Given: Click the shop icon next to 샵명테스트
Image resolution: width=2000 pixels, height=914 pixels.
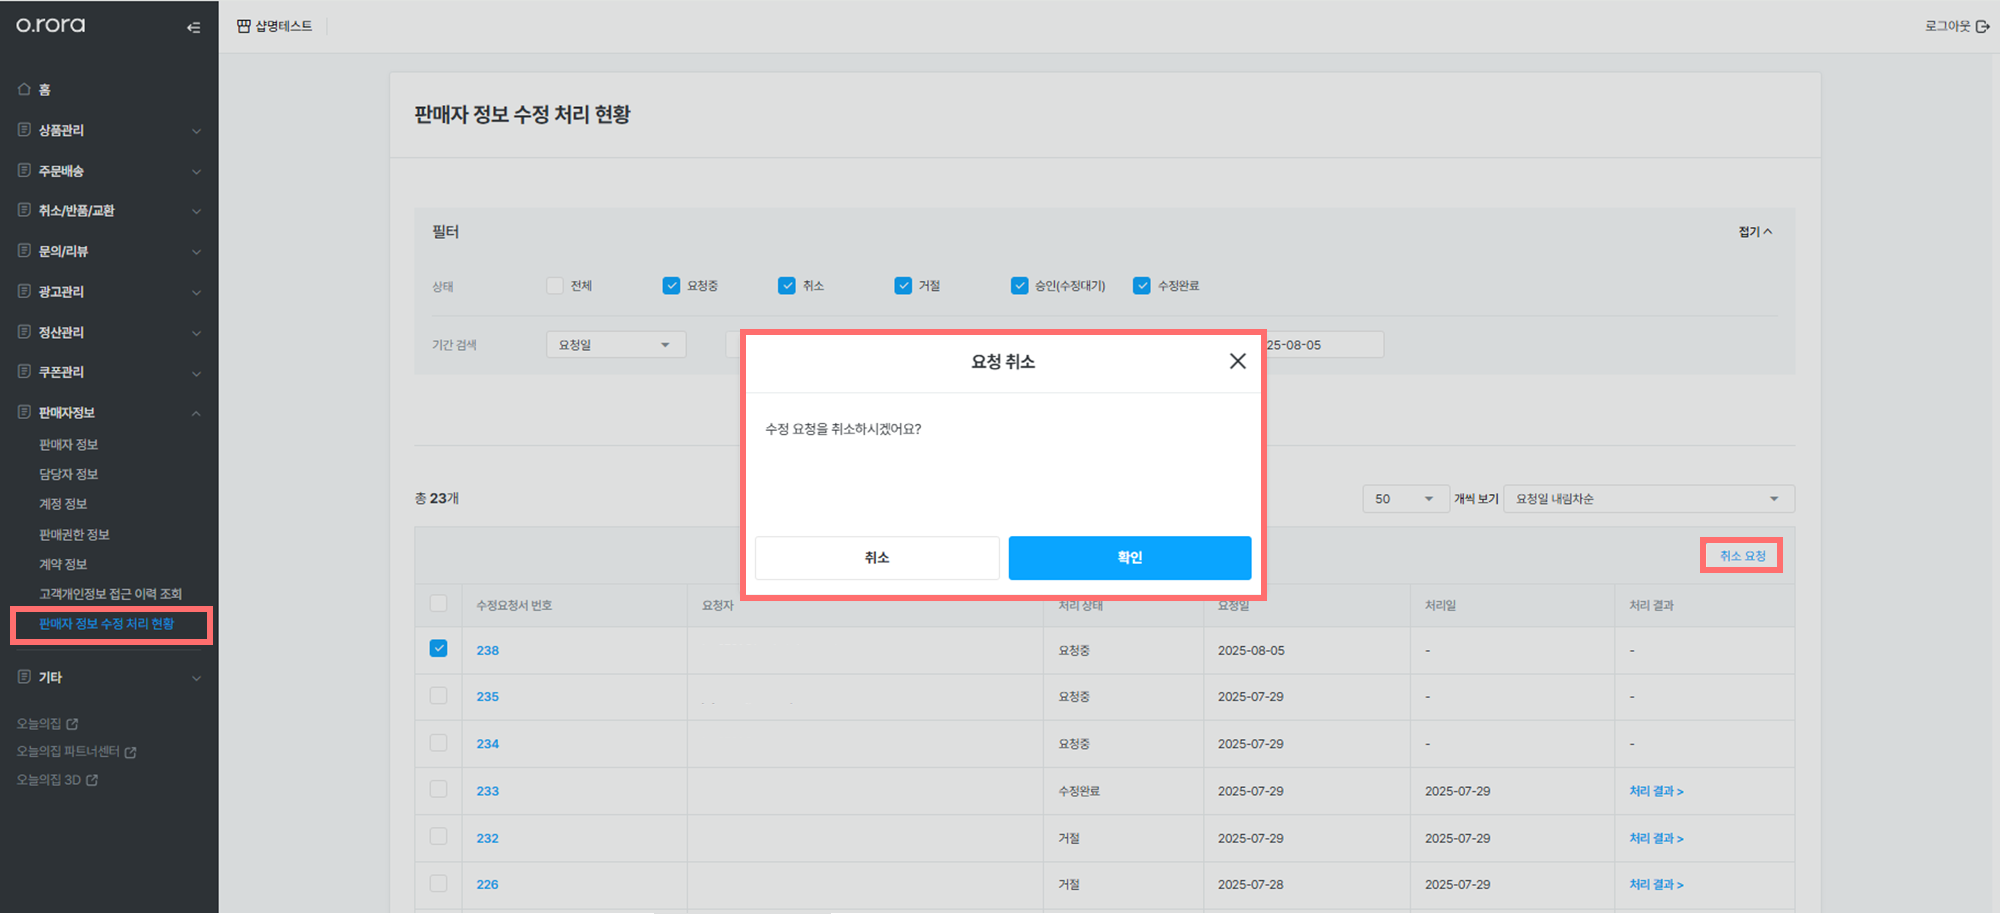Looking at the screenshot, I should tap(243, 26).
